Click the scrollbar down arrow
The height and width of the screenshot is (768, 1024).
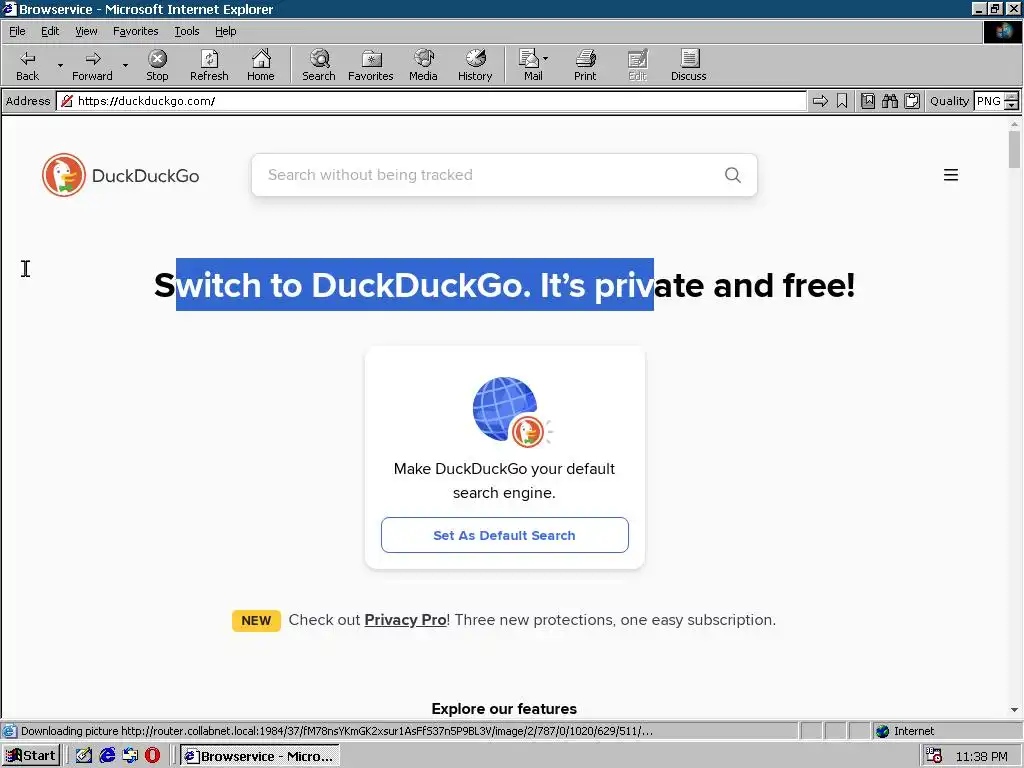coord(1014,710)
